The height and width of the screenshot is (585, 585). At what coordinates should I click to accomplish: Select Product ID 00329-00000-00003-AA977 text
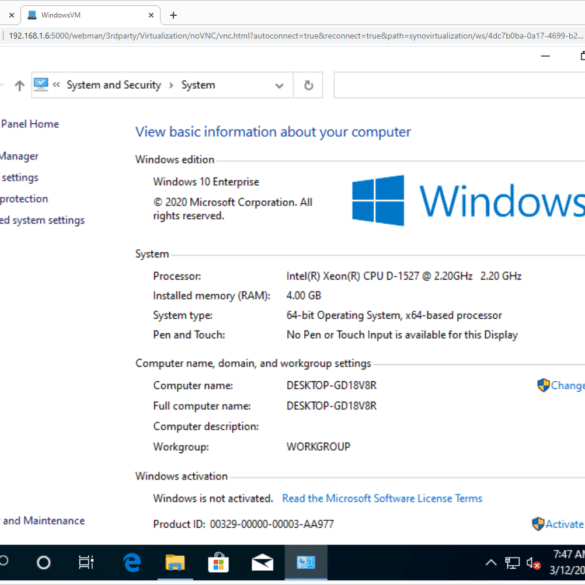272,524
